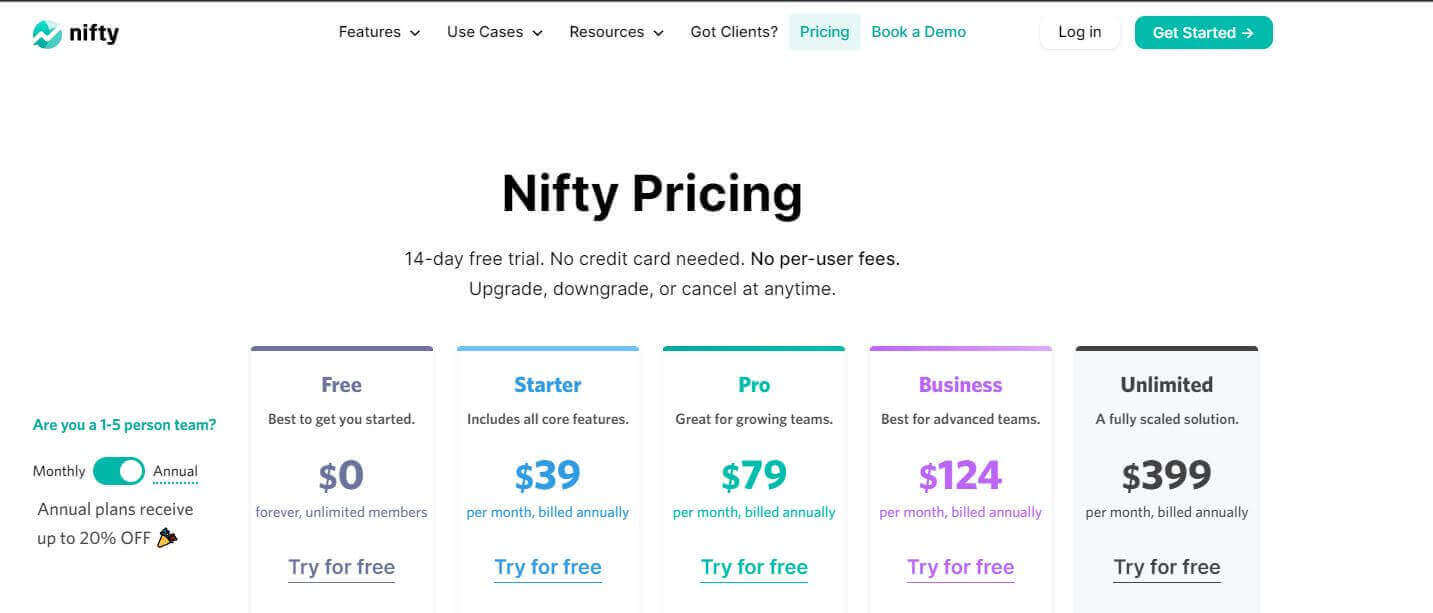This screenshot has height=613, width=1433.
Task: Expand the Features dropdown
Action: 379,32
